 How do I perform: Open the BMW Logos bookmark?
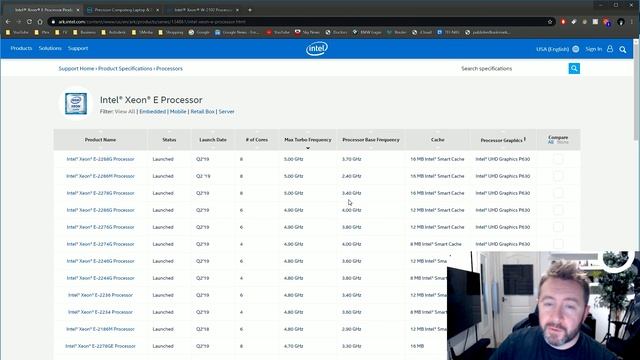point(367,32)
